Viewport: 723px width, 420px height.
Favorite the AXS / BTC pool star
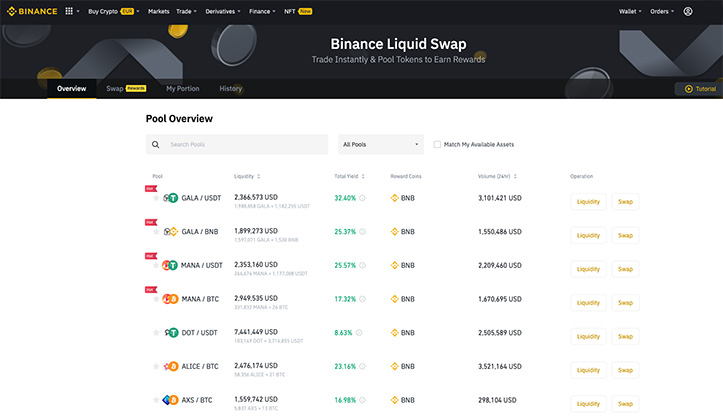(x=156, y=400)
